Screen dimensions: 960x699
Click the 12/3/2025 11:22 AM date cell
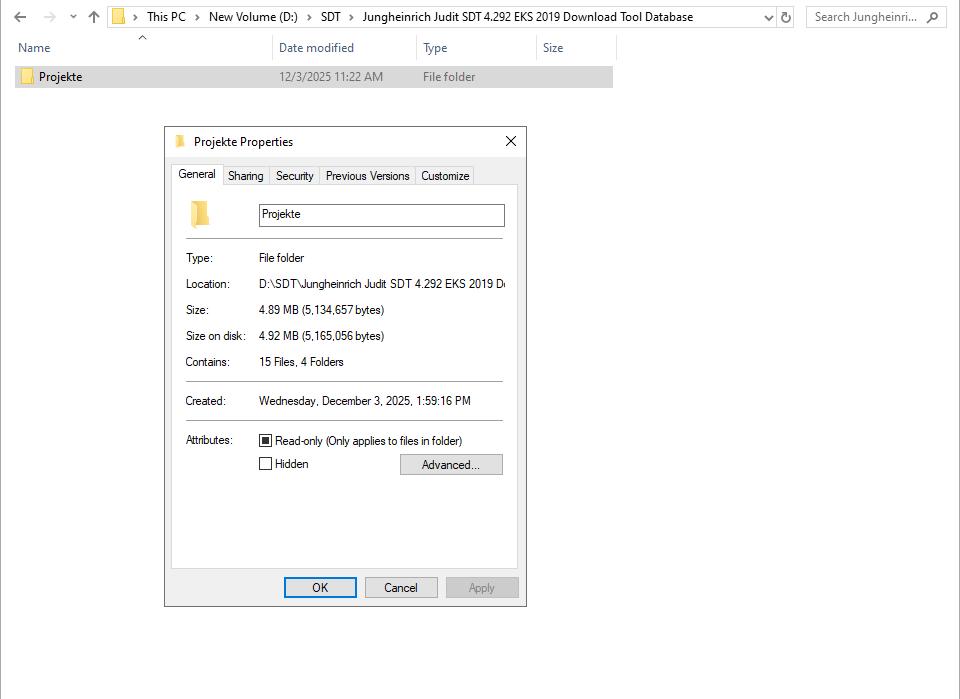331,77
